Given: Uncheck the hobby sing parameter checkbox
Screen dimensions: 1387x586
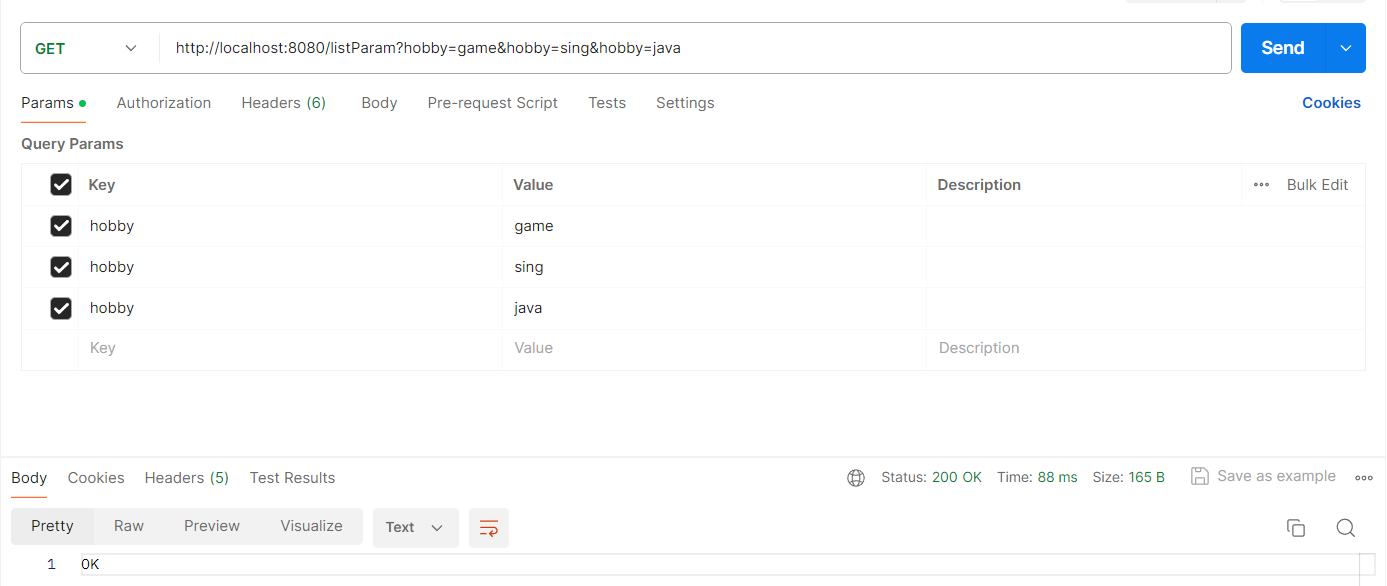Looking at the screenshot, I should pos(61,267).
